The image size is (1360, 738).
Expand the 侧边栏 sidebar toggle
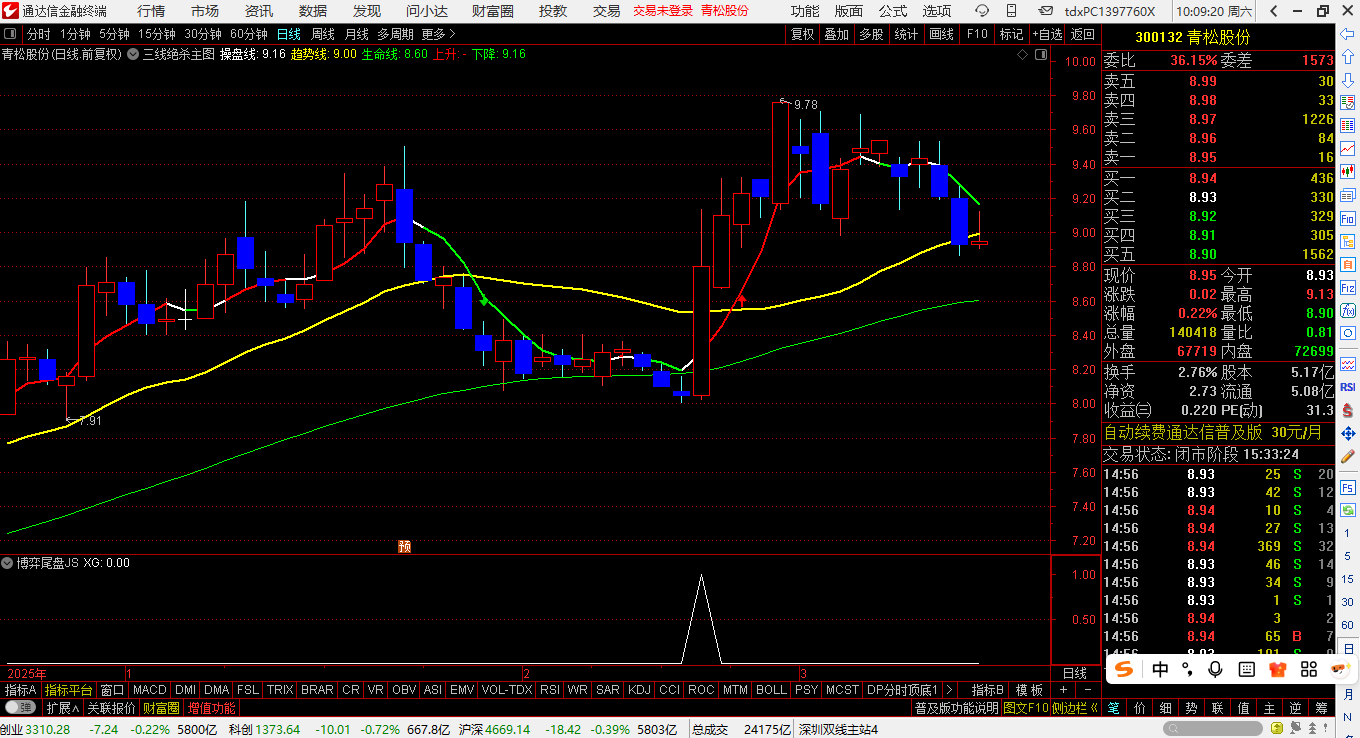pyautogui.click(x=1075, y=707)
